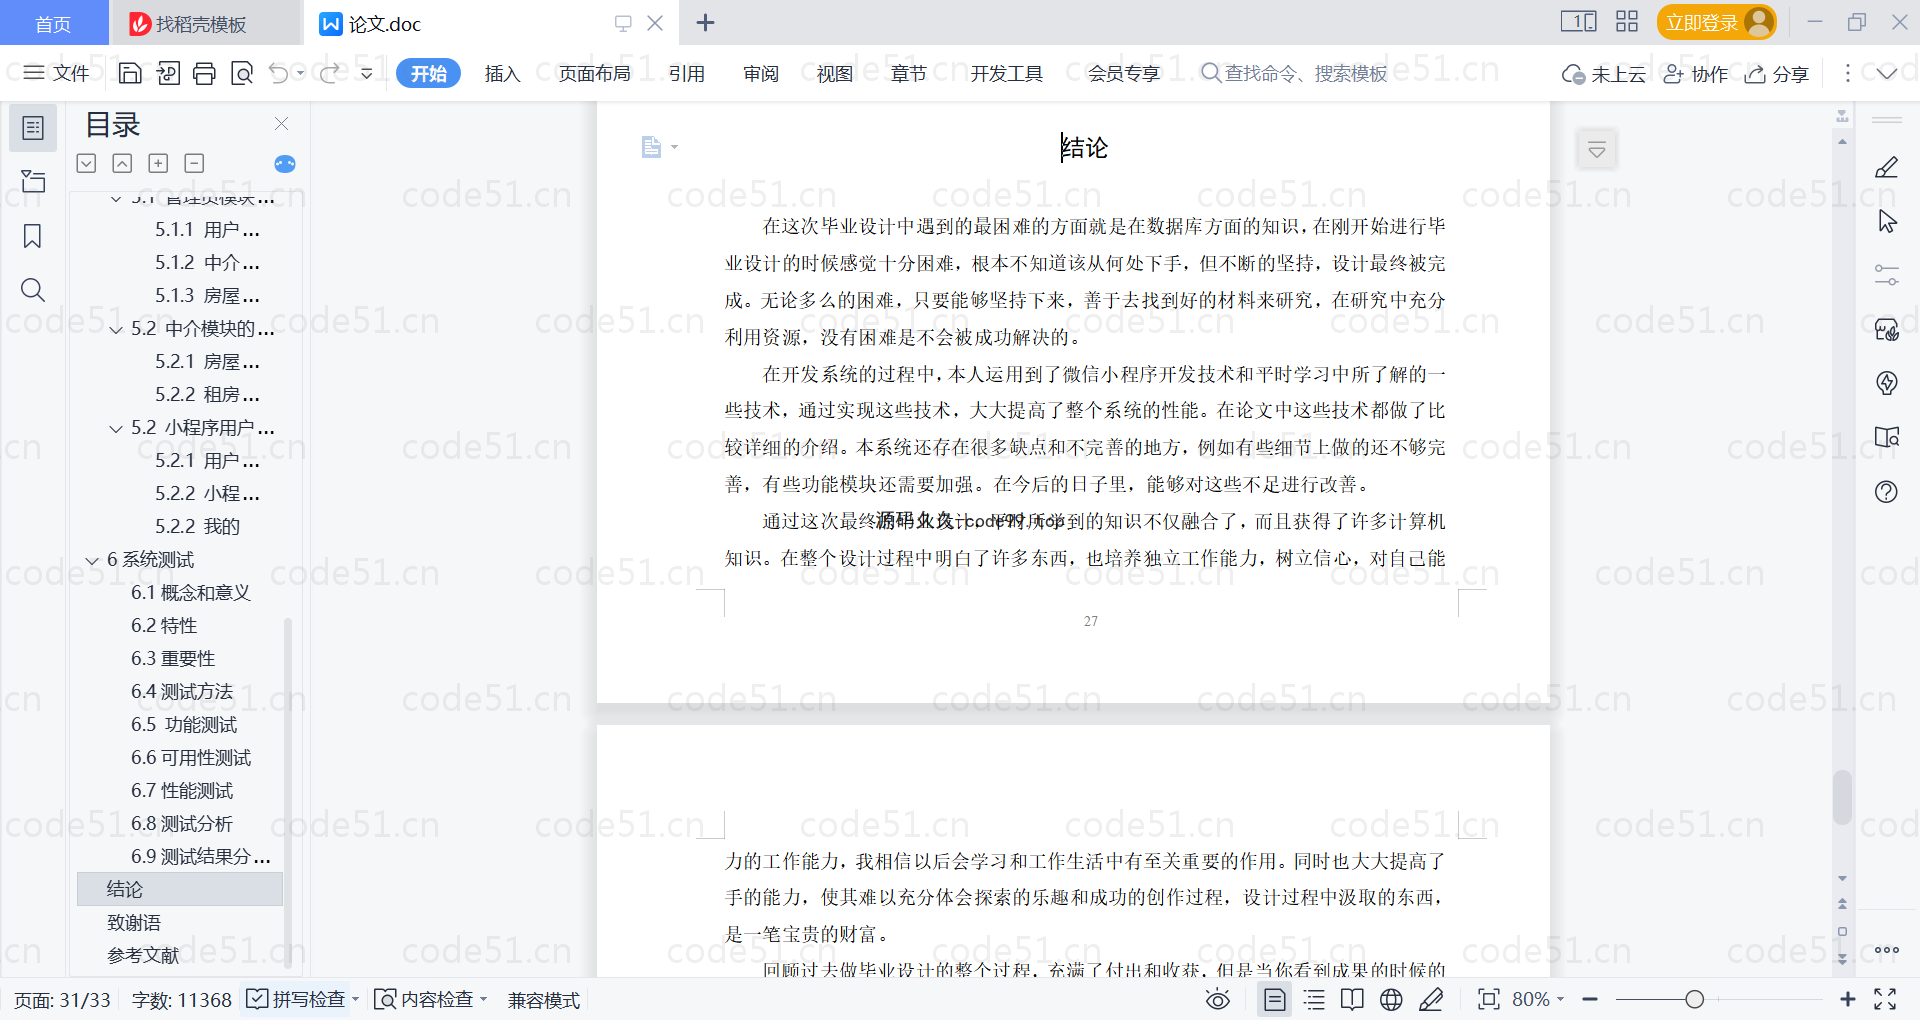This screenshot has height=1020, width=1920.
Task: Click the document vertical scrollbar thumb
Action: [1842, 797]
